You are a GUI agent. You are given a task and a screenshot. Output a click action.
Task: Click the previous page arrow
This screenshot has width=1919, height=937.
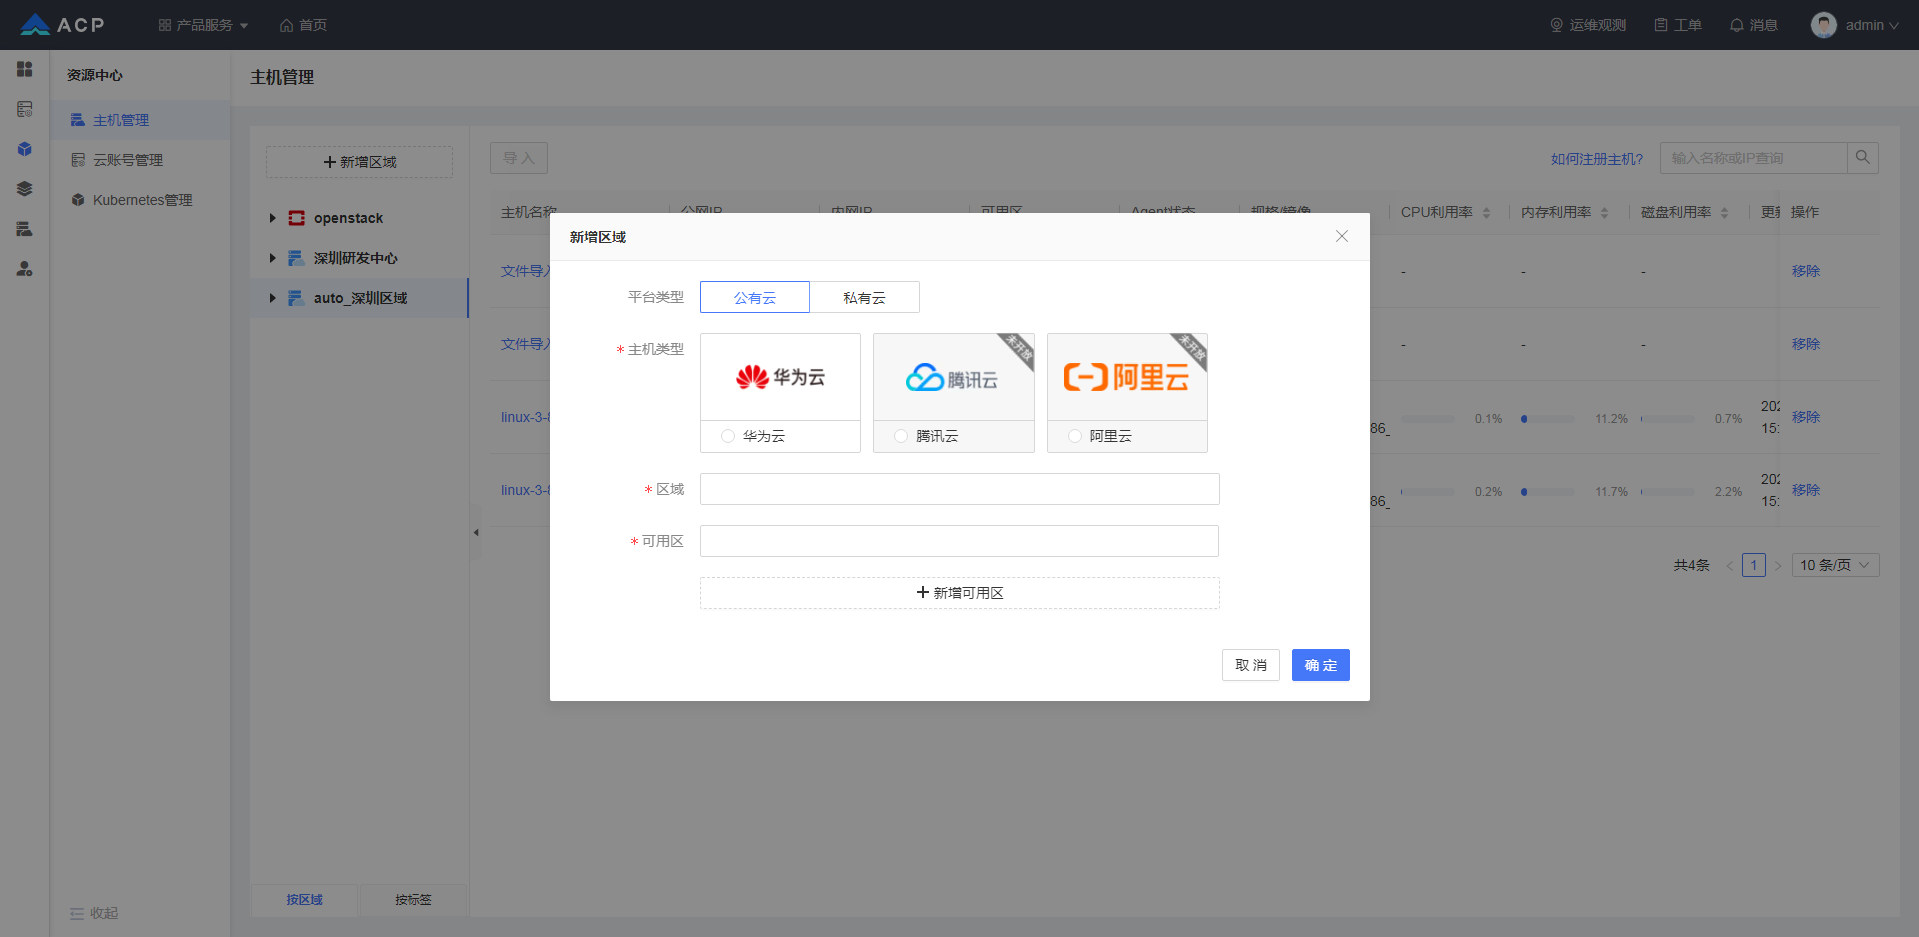tap(1730, 566)
